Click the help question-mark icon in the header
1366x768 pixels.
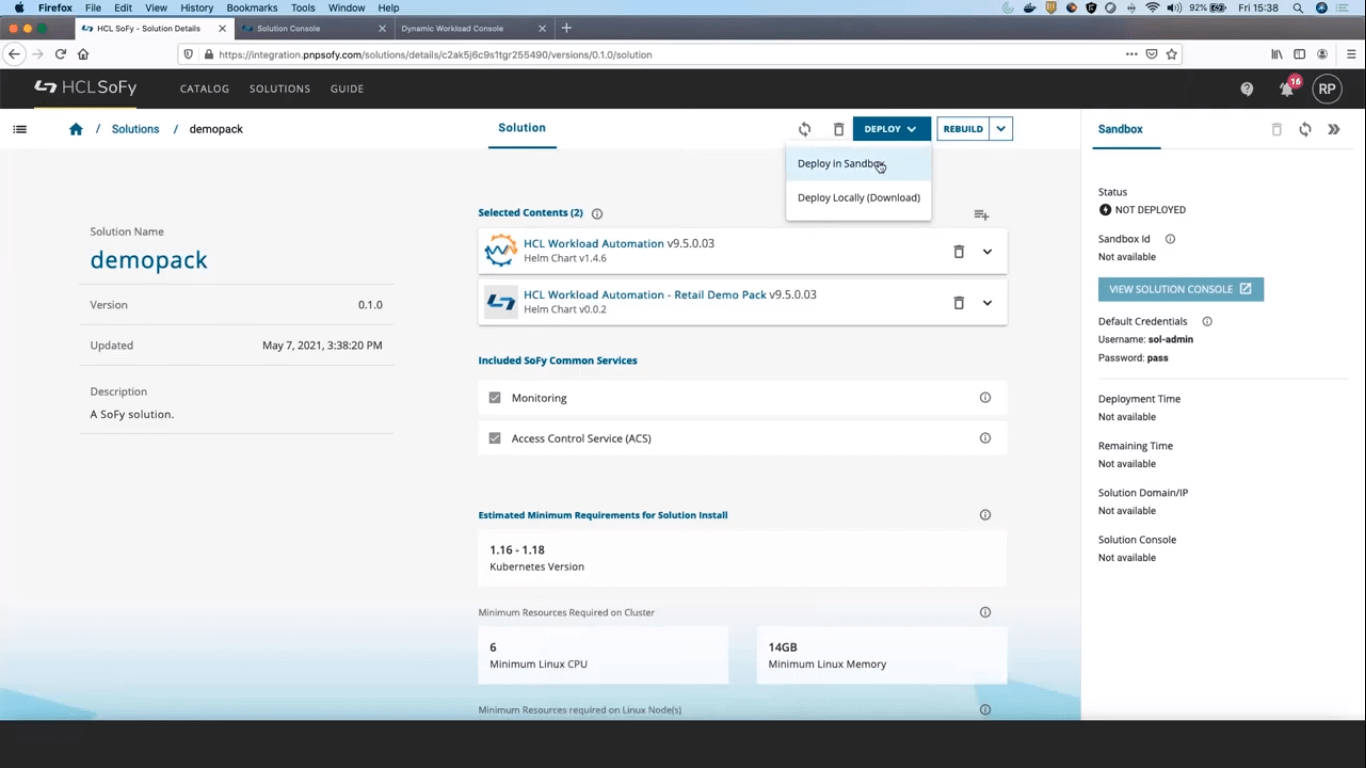coord(1246,89)
